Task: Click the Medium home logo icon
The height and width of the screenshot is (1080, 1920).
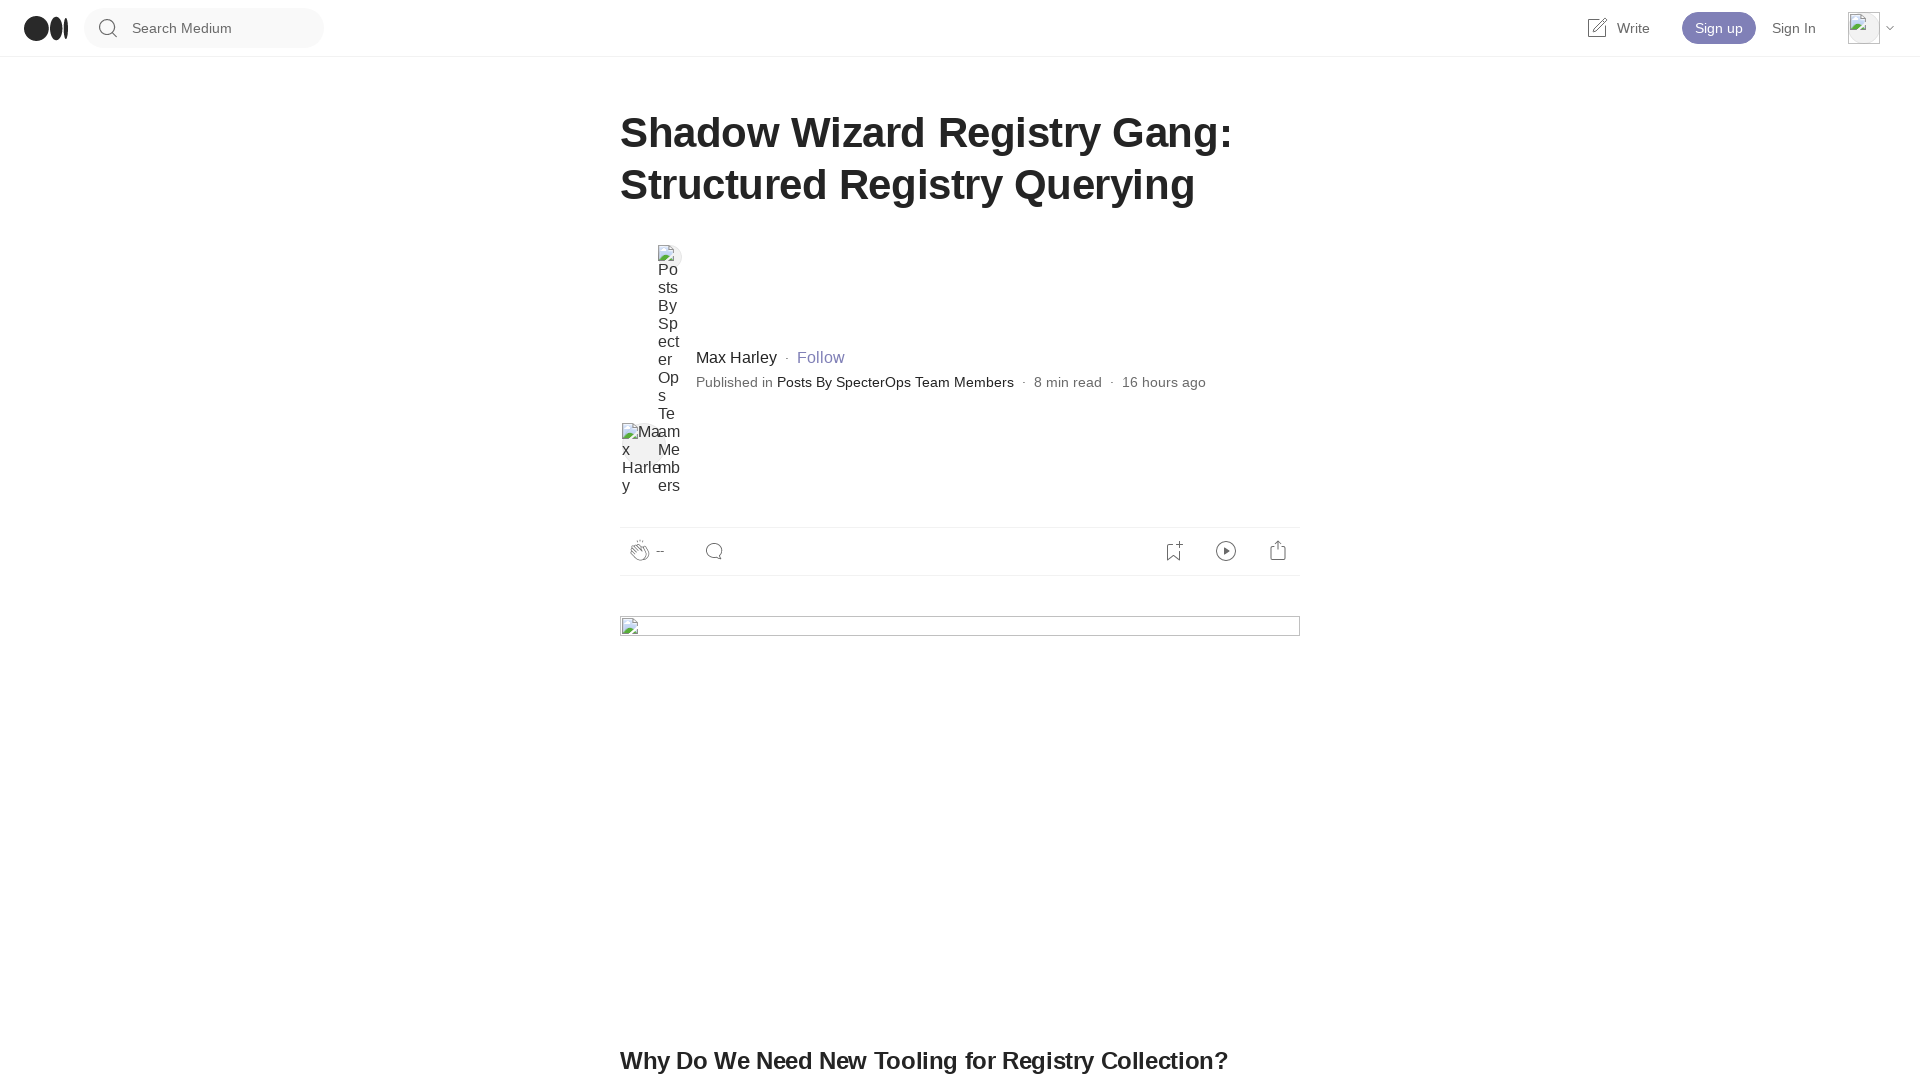Action: [x=45, y=28]
